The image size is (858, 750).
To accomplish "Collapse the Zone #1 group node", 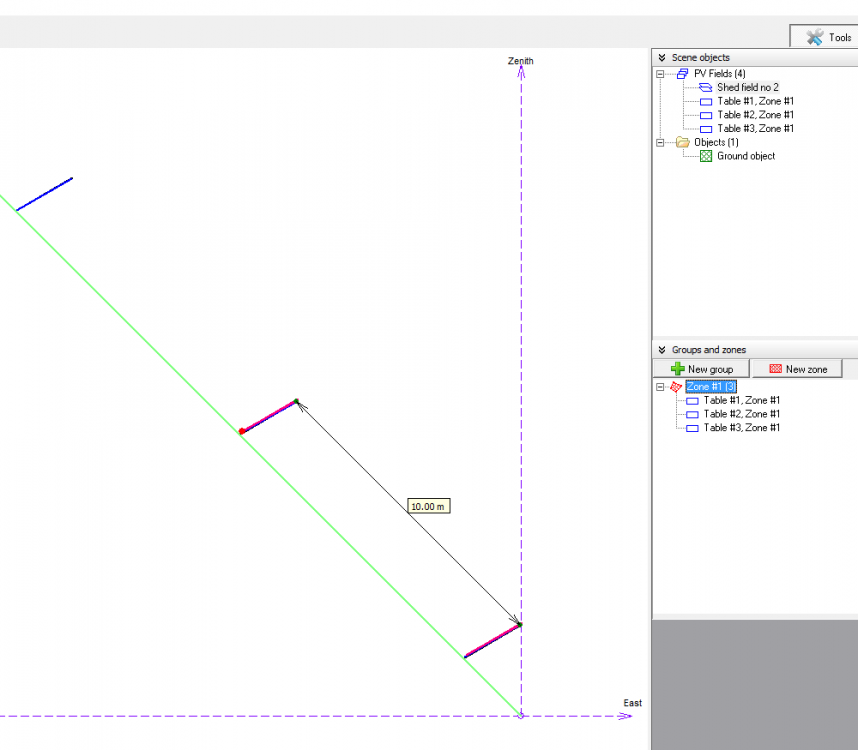I will [x=660, y=387].
